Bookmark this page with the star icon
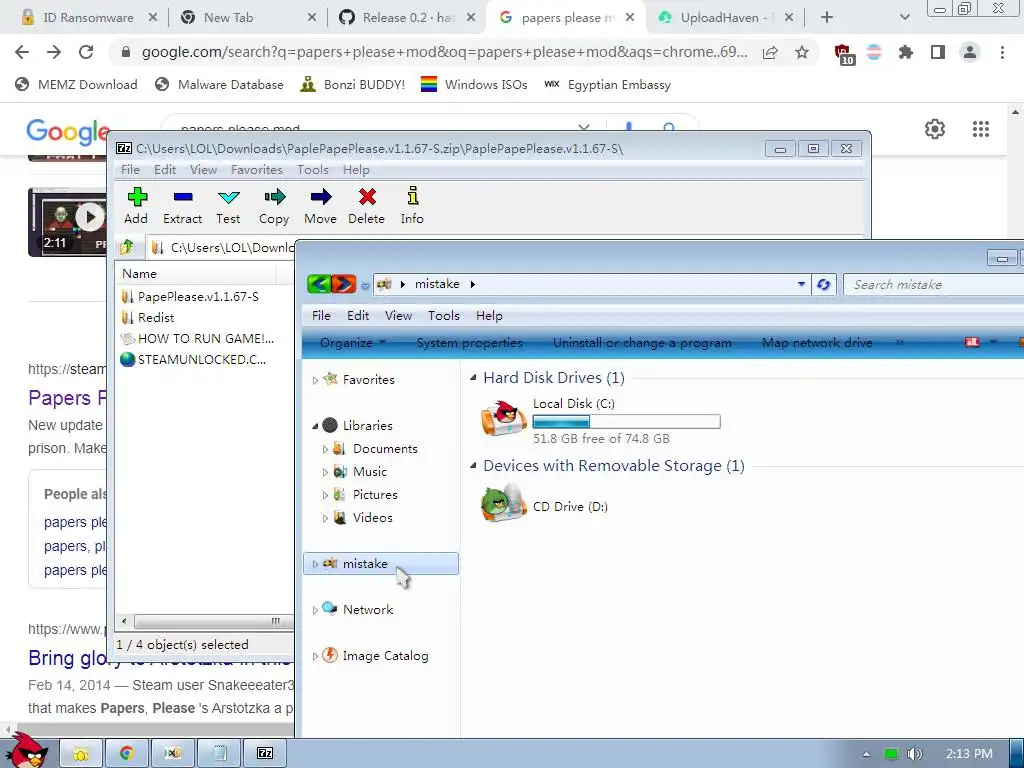 tap(802, 52)
